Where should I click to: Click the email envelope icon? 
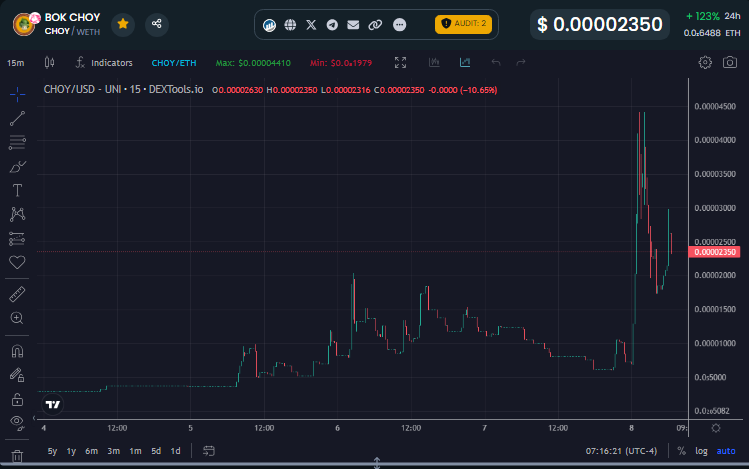(x=353, y=24)
